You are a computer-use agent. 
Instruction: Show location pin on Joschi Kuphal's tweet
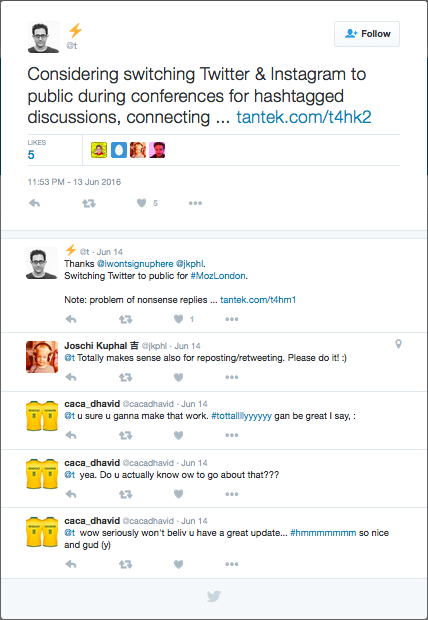398,344
